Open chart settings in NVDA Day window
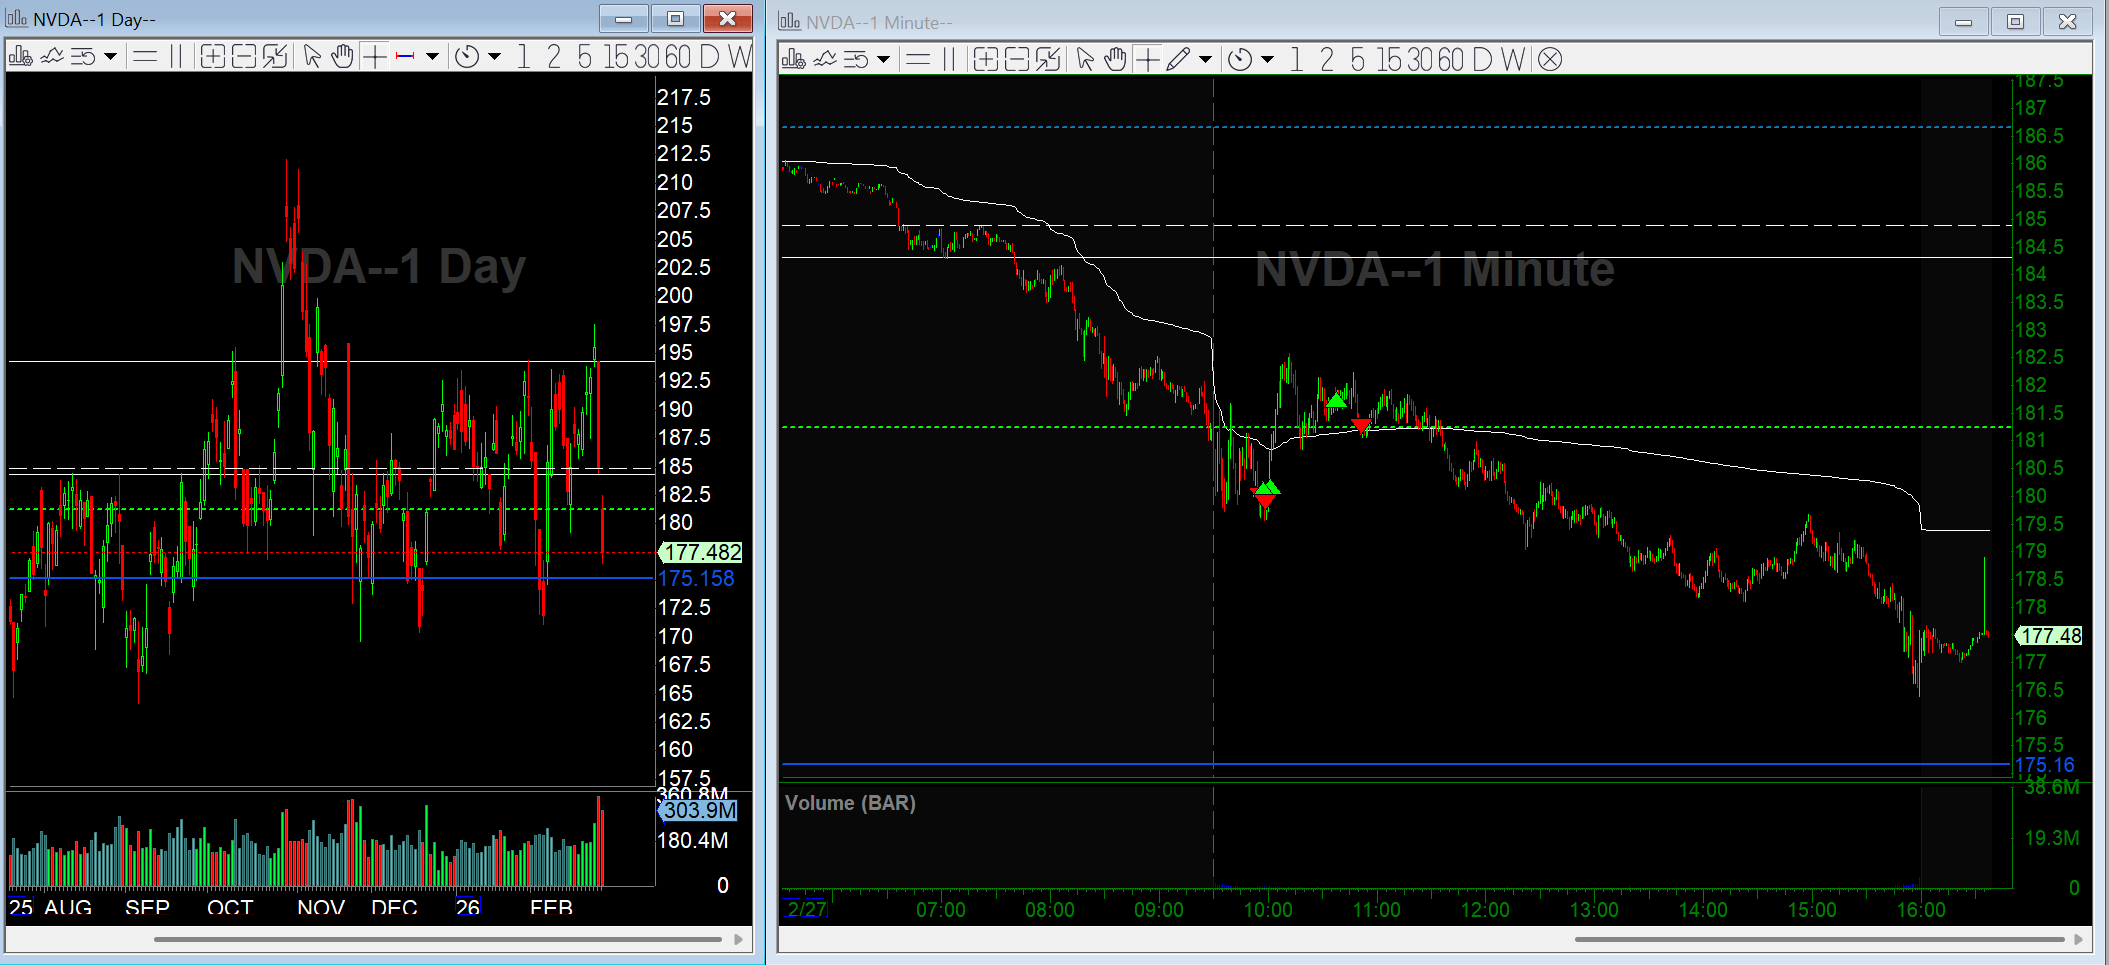Screen dimensions: 2109x965 (x=20, y=57)
